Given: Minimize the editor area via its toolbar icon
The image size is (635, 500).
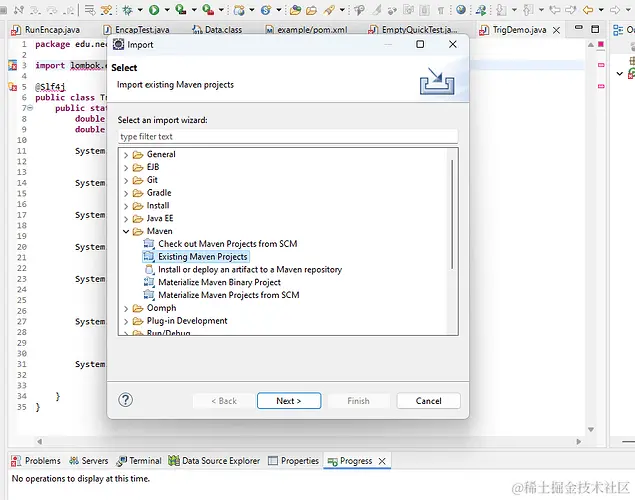Looking at the screenshot, I should (x=579, y=28).
